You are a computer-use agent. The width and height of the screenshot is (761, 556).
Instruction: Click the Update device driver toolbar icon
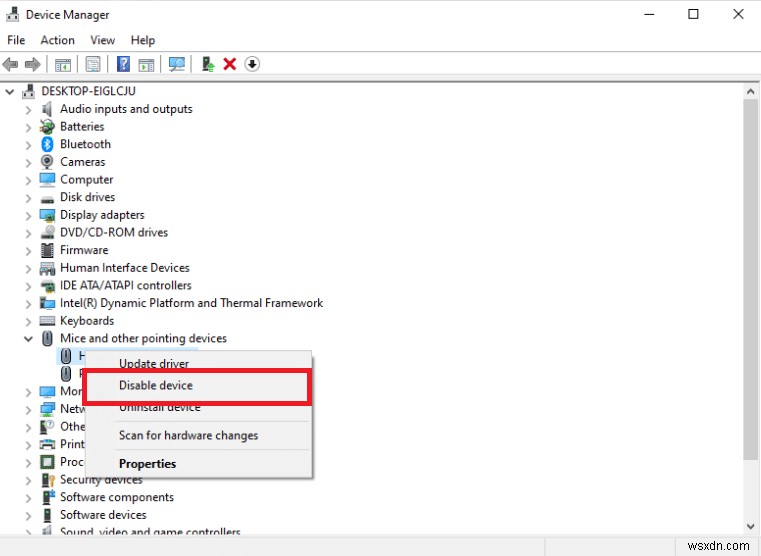tap(208, 64)
